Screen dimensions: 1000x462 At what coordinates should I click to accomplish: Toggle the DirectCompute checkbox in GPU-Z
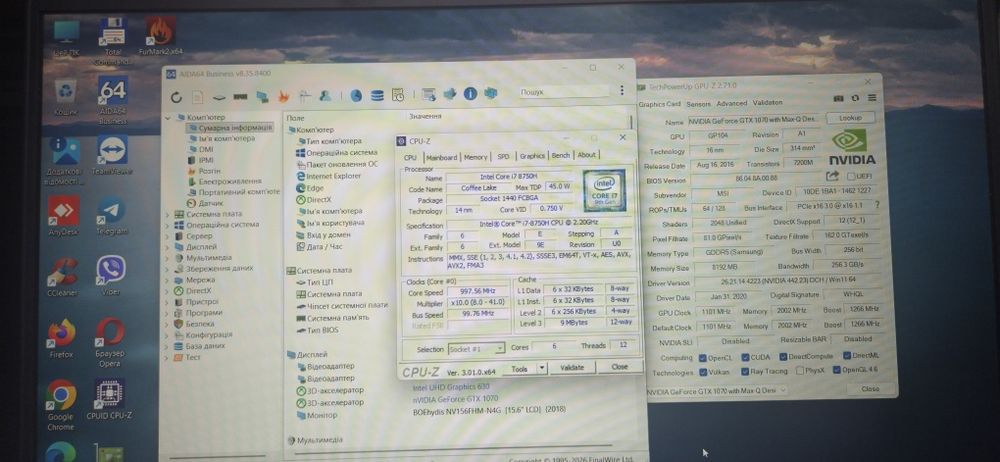pyautogui.click(x=784, y=356)
